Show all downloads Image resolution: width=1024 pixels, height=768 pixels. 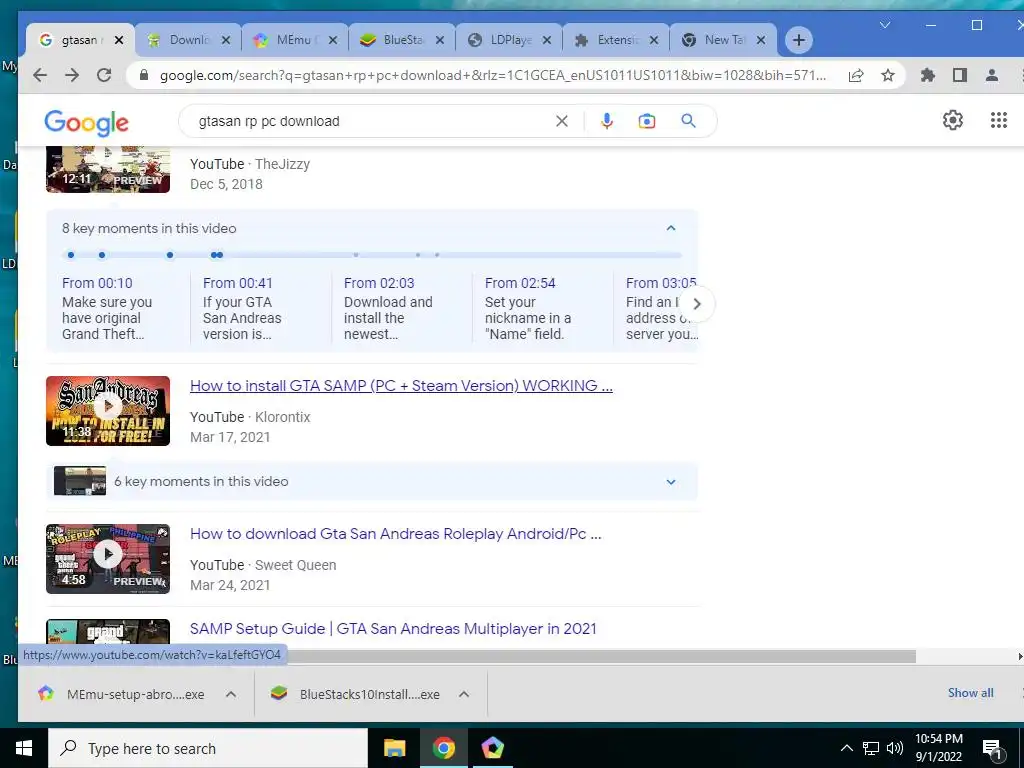coord(970,693)
